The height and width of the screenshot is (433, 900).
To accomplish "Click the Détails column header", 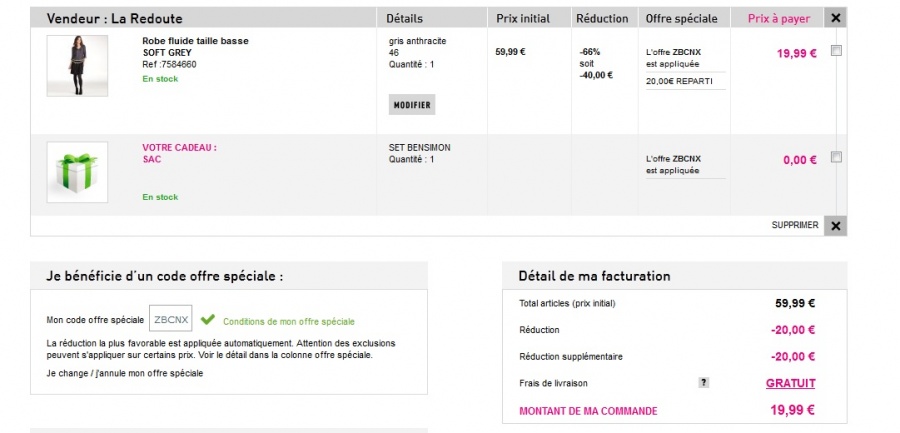I will coord(405,19).
